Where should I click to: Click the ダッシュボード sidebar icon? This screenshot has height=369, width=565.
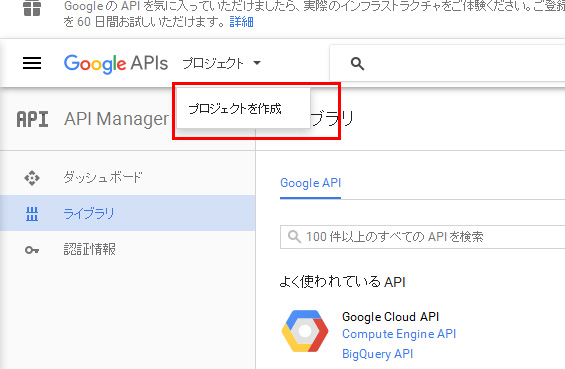(32, 178)
